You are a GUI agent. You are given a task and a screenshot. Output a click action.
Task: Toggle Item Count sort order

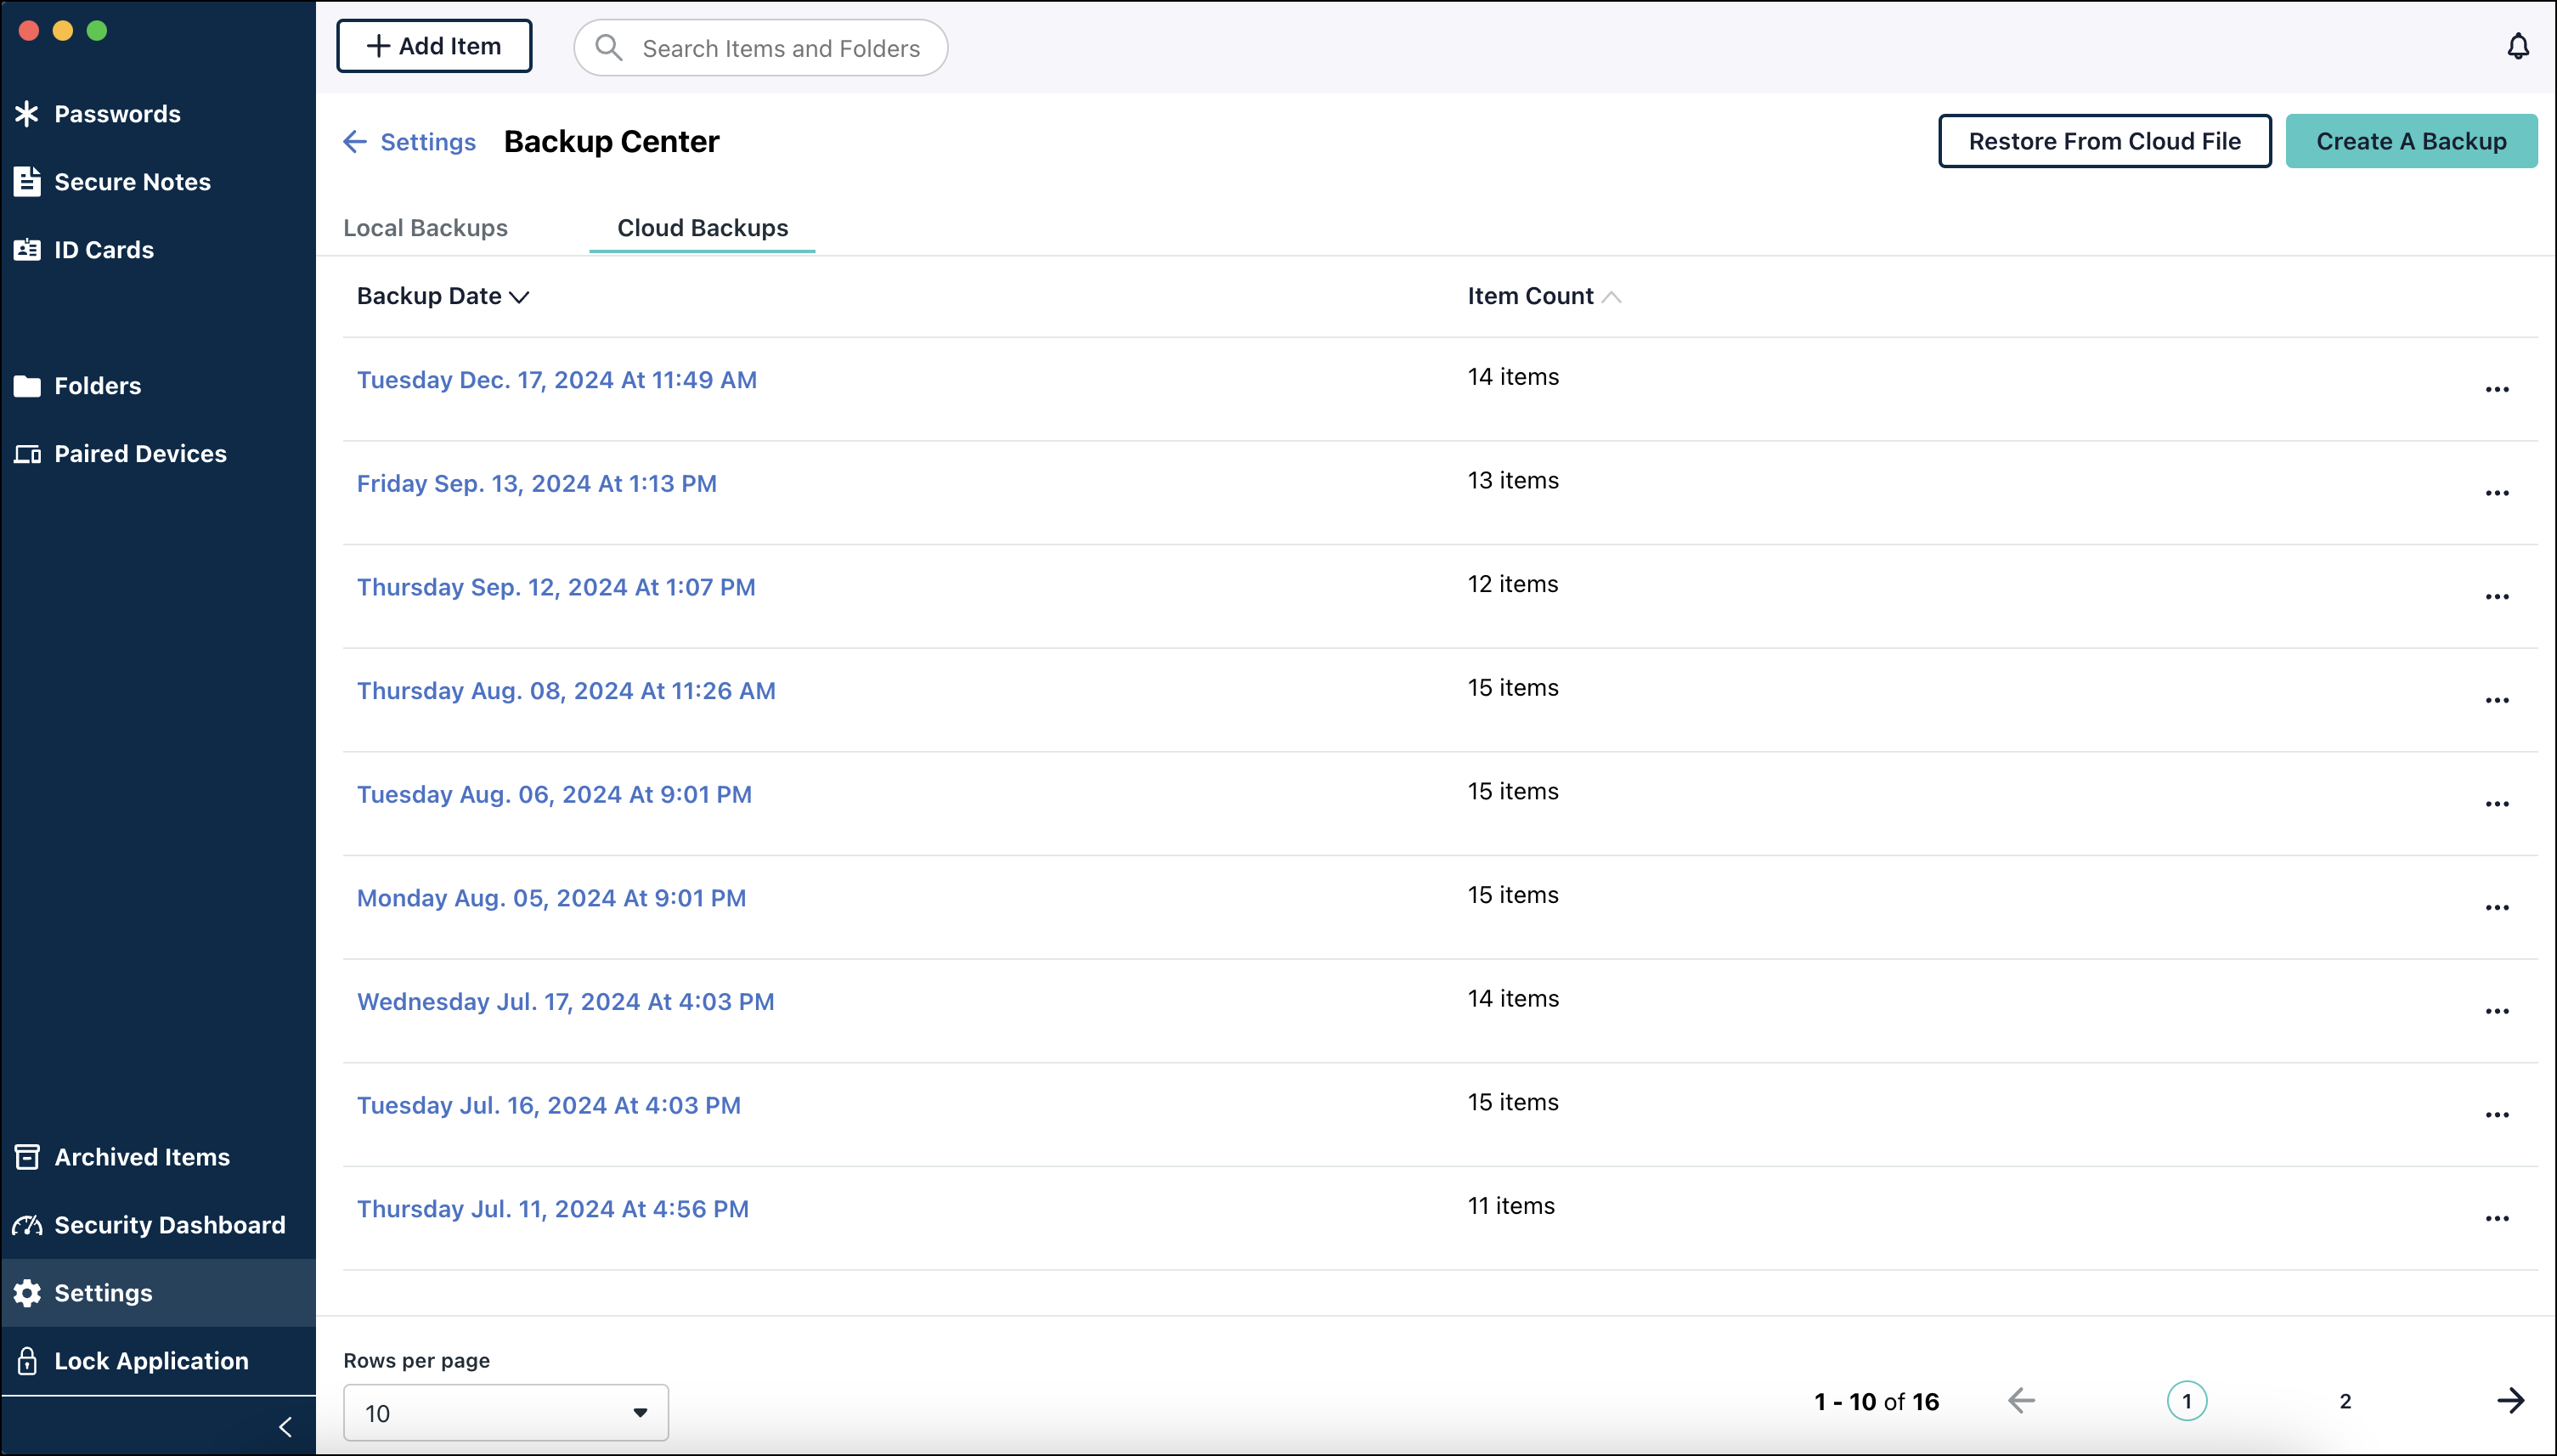point(1542,295)
